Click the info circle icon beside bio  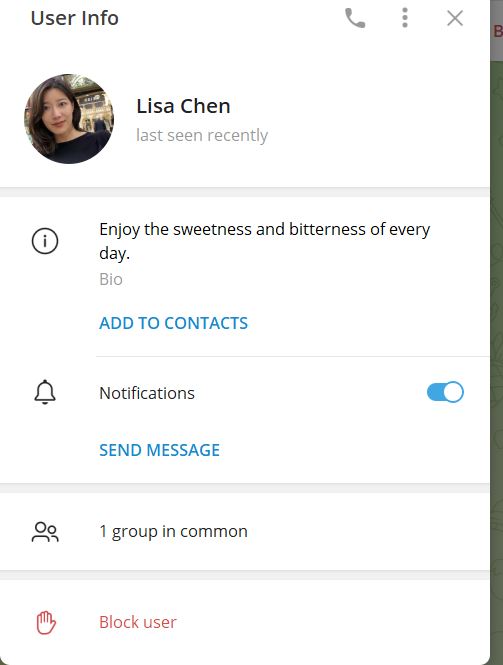coord(45,241)
